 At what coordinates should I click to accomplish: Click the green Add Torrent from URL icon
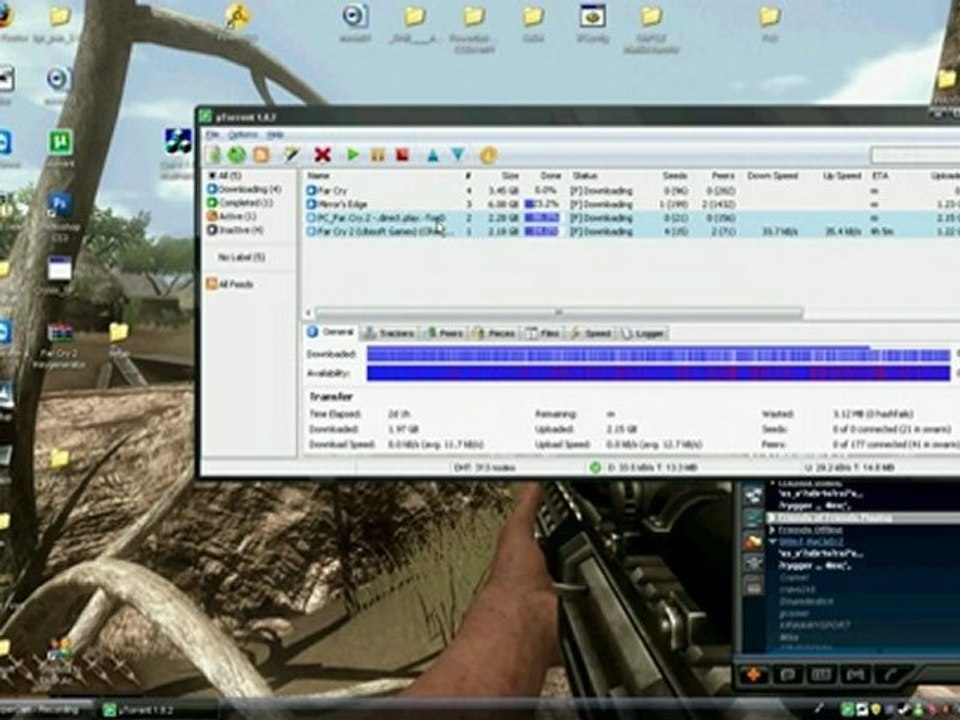pyautogui.click(x=237, y=155)
